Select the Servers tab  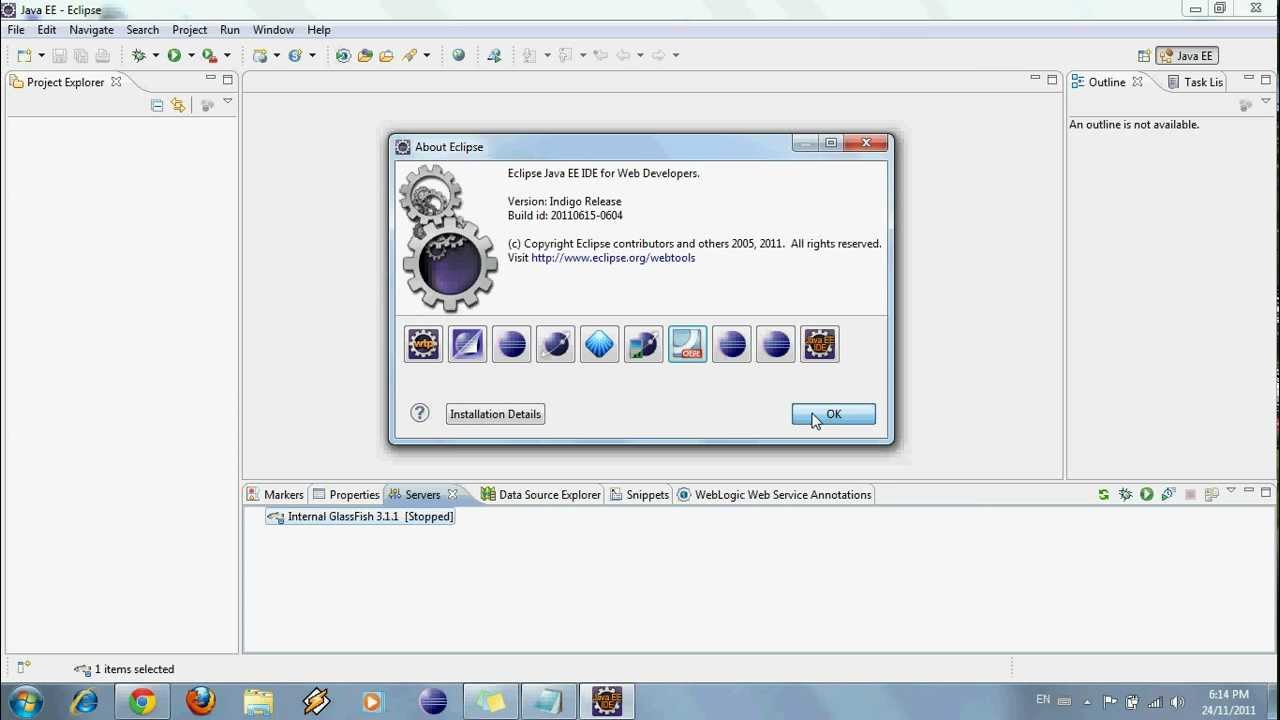pos(422,495)
